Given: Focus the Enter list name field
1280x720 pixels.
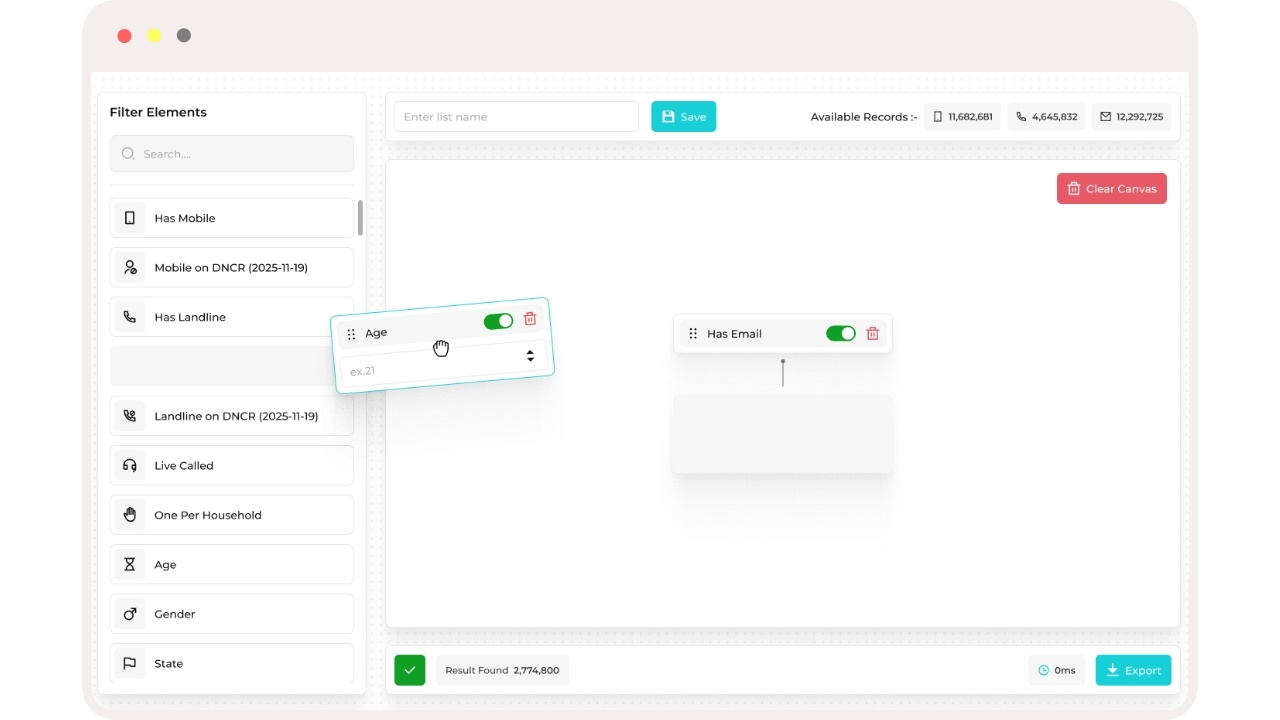Looking at the screenshot, I should point(516,117).
